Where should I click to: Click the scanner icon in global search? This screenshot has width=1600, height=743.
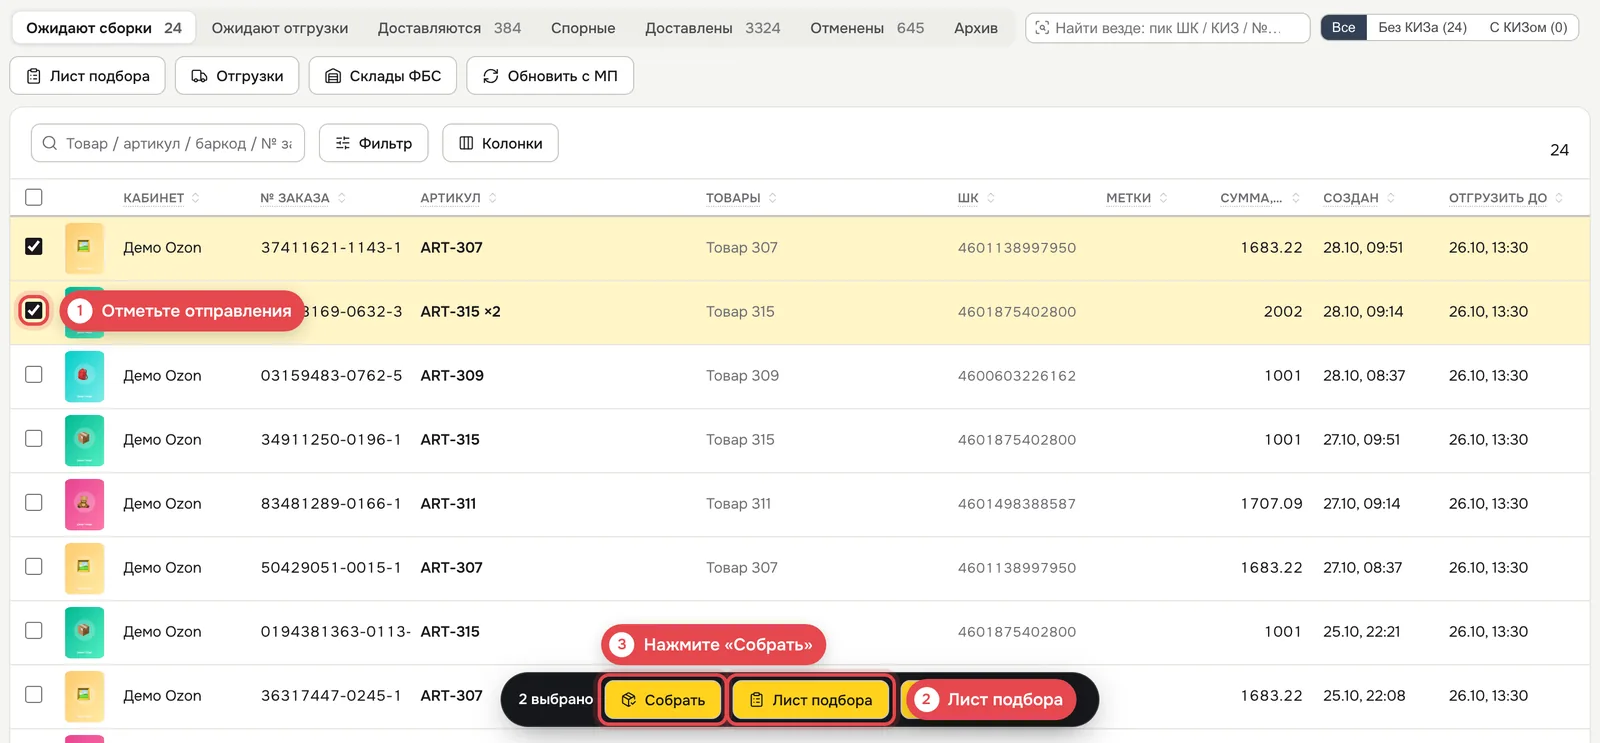[1042, 28]
